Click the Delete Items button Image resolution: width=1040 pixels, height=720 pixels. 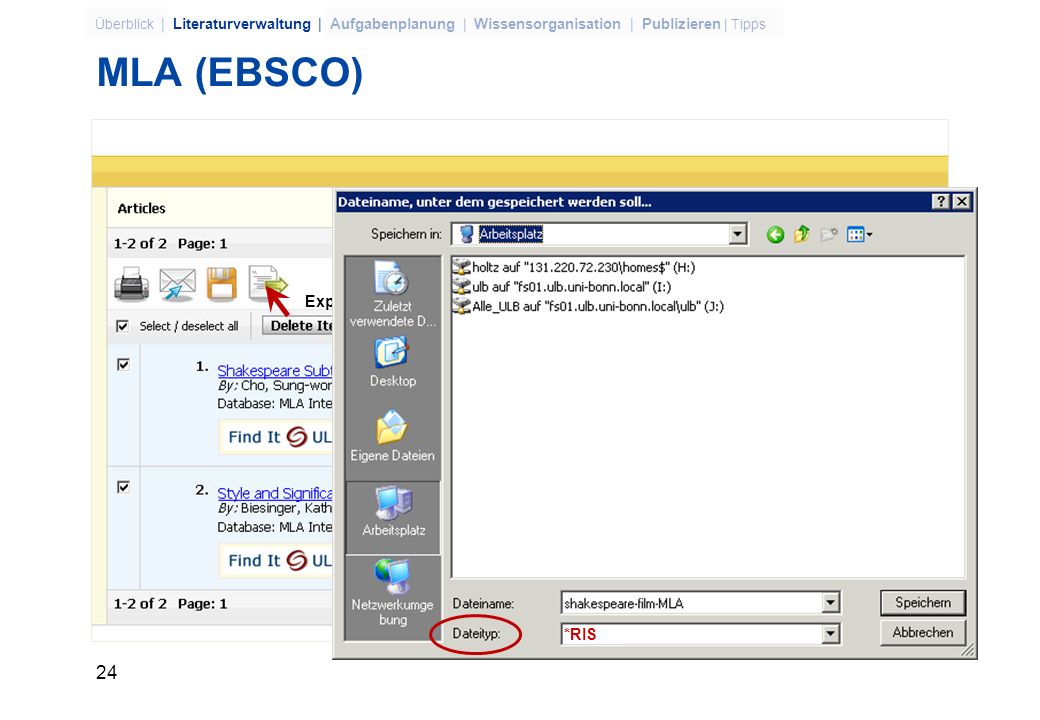coord(298,326)
